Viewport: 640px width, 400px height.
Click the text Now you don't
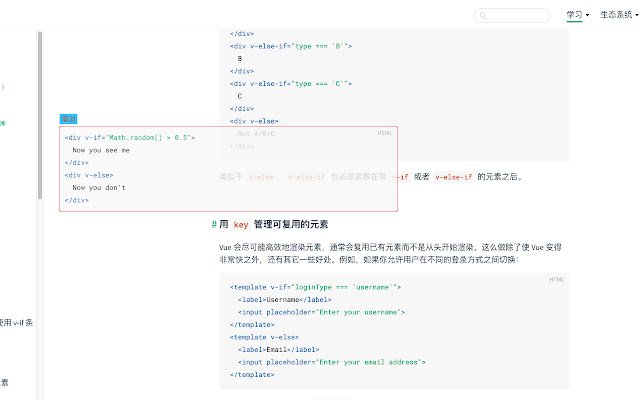point(99,188)
